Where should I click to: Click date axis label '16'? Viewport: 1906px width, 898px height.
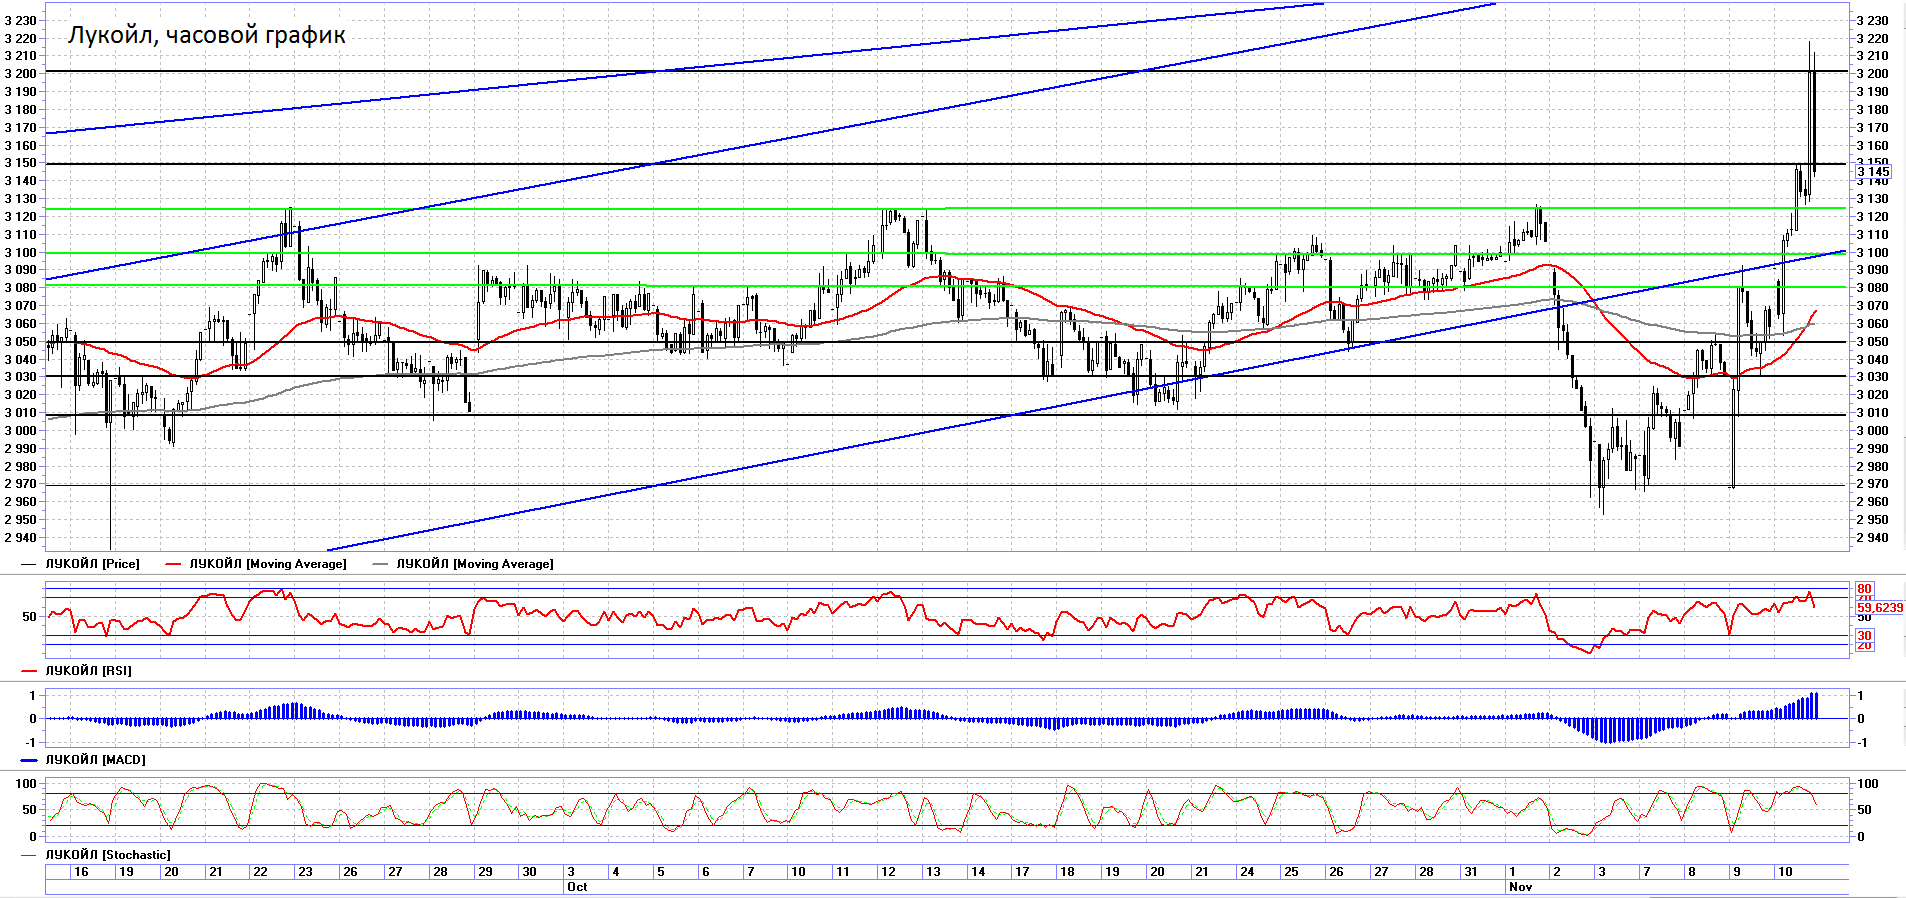pyautogui.click(x=81, y=872)
